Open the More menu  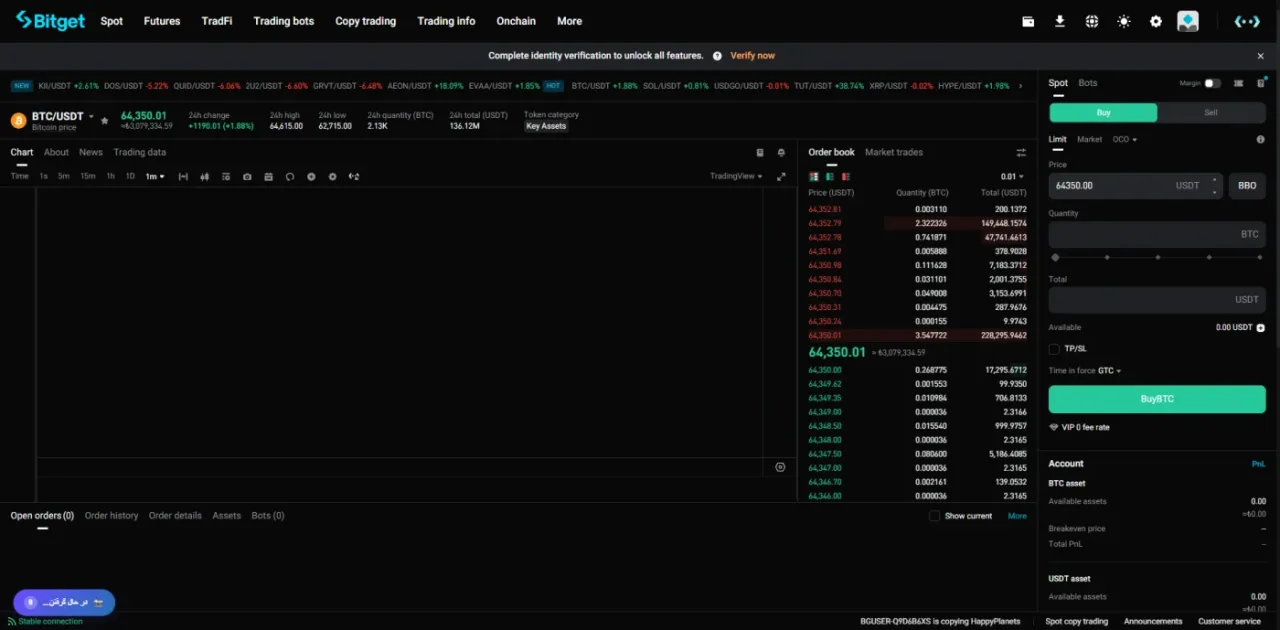(569, 21)
